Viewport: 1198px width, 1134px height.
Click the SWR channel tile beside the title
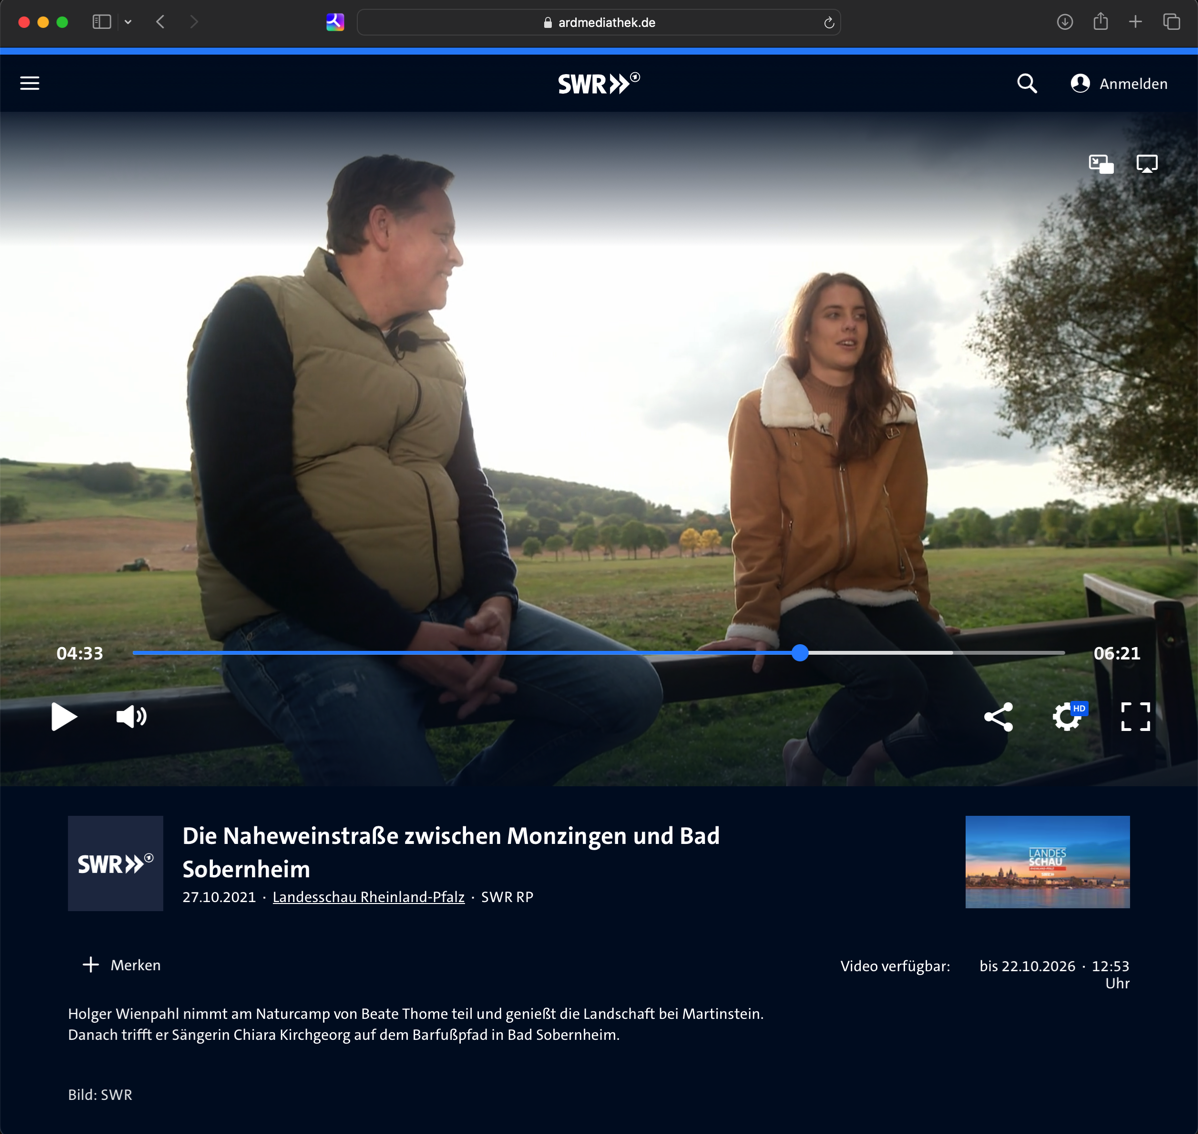pyautogui.click(x=115, y=863)
